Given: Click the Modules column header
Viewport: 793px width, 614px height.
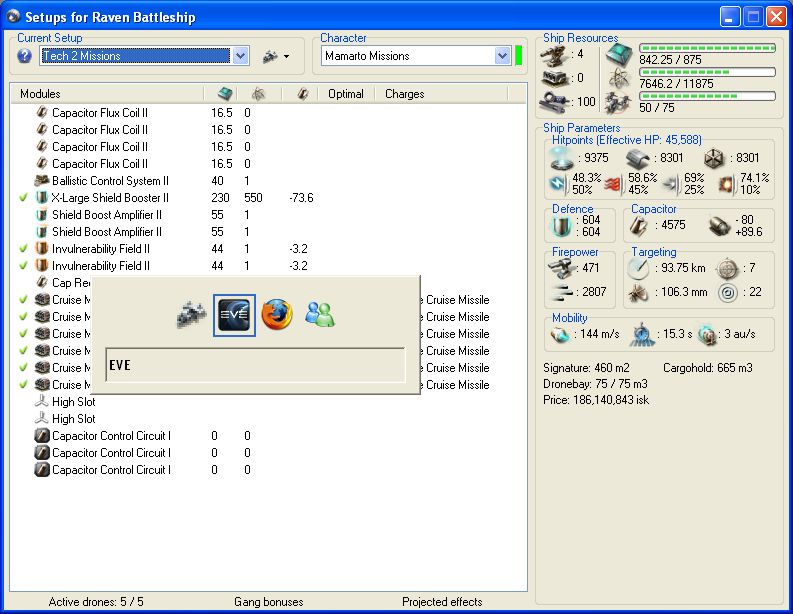Looking at the screenshot, I should 40,94.
